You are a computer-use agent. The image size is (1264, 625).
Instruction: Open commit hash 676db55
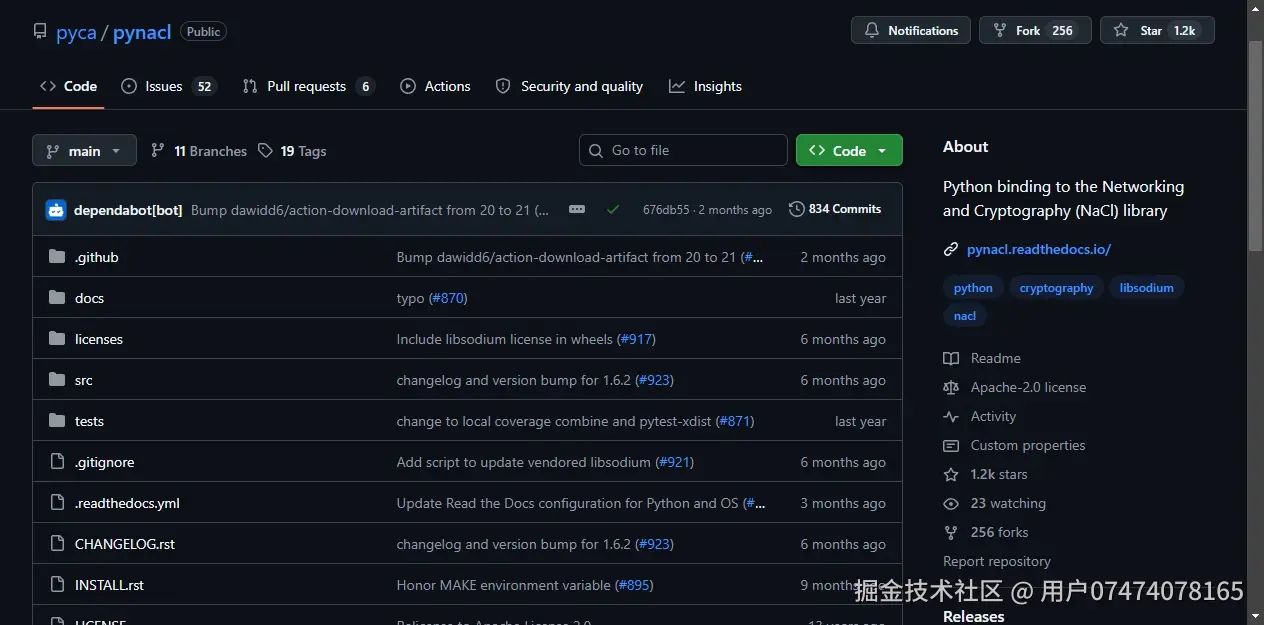point(666,210)
